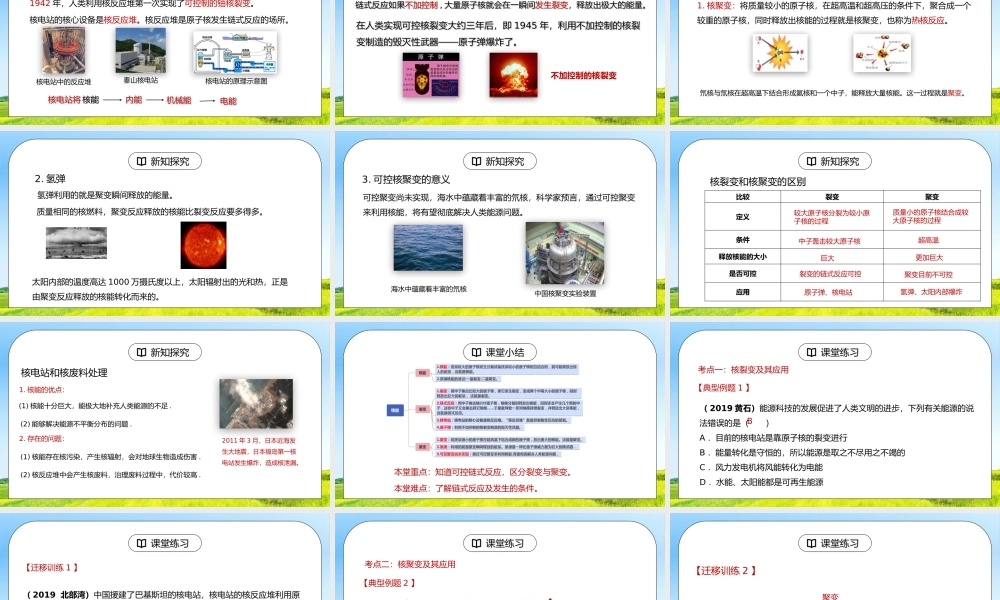Image resolution: width=1000 pixels, height=600 pixels.
Task: Click the red subheading 2. 存在的问题:
Action: coord(41,439)
